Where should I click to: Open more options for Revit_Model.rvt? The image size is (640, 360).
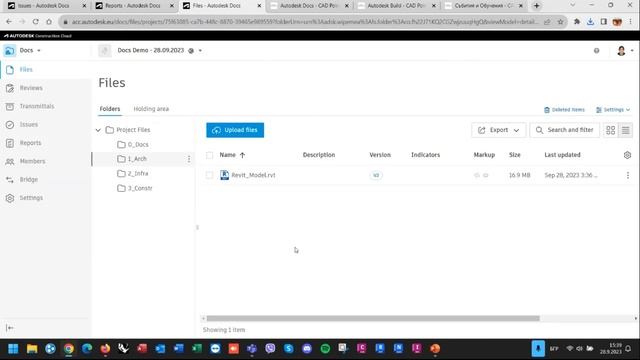tap(628, 175)
